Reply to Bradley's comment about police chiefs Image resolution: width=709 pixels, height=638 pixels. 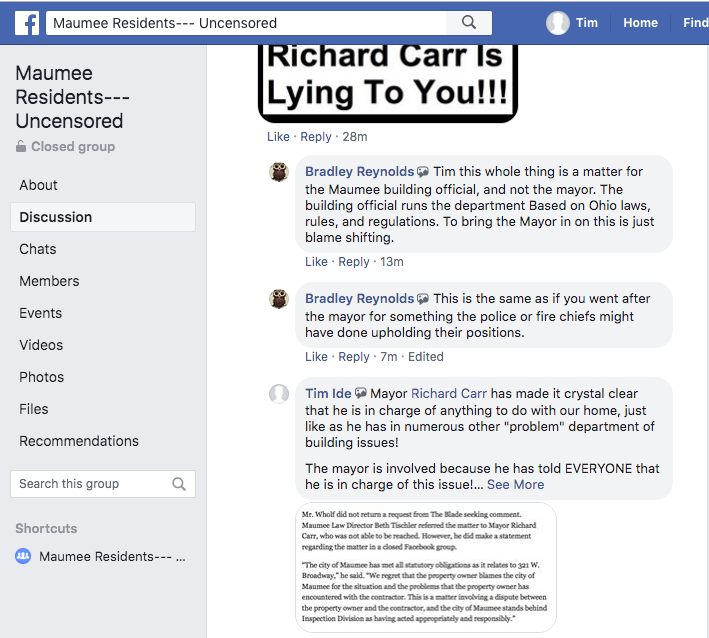pos(354,357)
